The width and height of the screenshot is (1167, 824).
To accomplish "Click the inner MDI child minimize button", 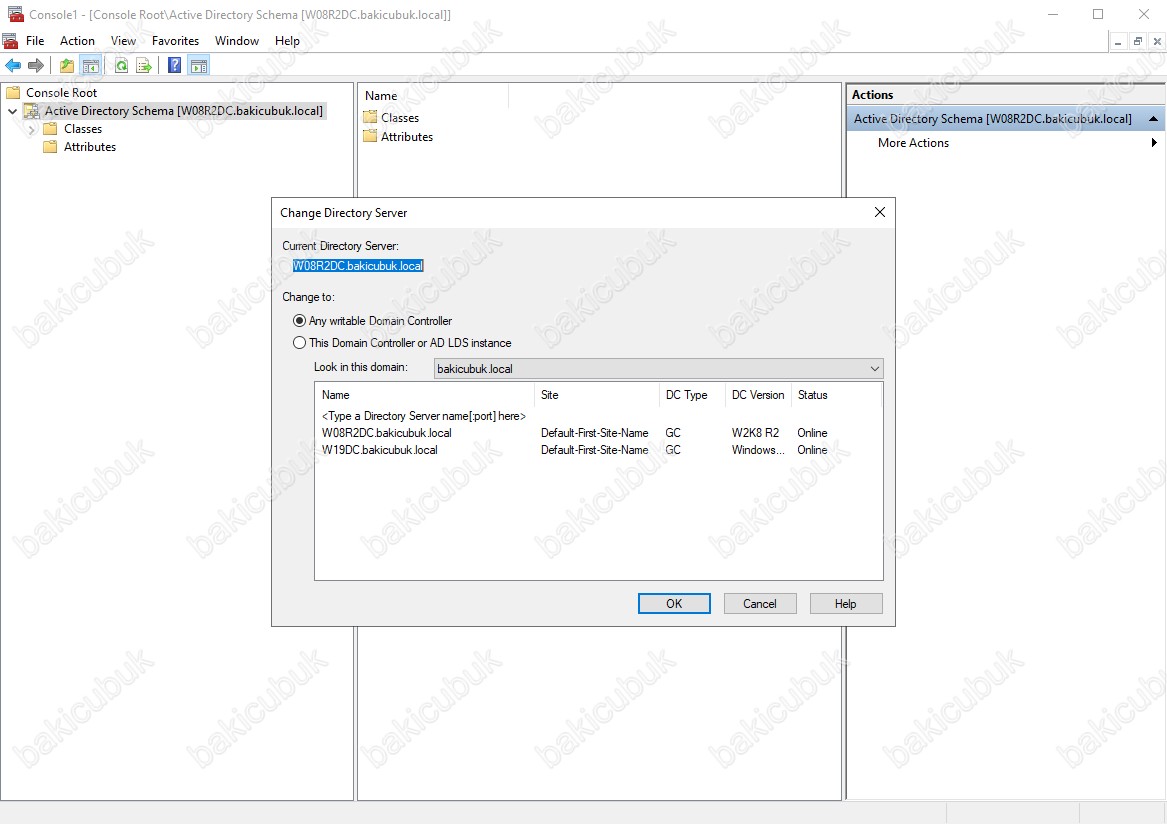I will point(1118,42).
